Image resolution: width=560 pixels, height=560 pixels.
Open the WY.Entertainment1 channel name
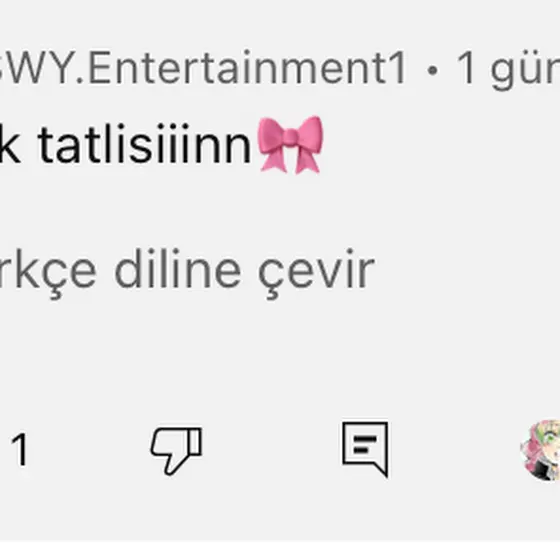(x=203, y=68)
